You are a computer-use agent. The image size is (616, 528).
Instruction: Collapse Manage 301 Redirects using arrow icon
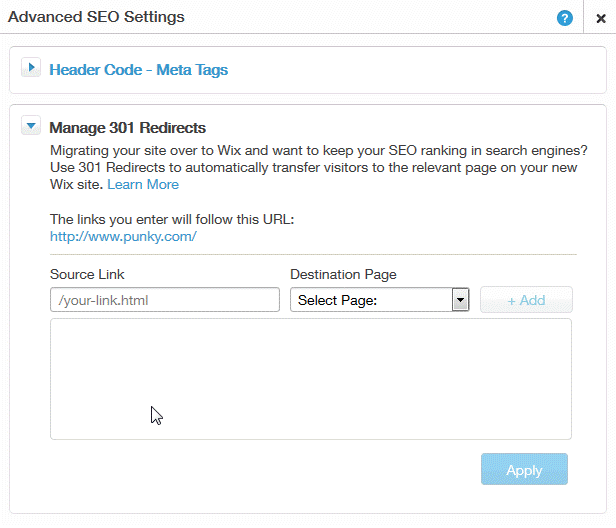click(x=31, y=127)
